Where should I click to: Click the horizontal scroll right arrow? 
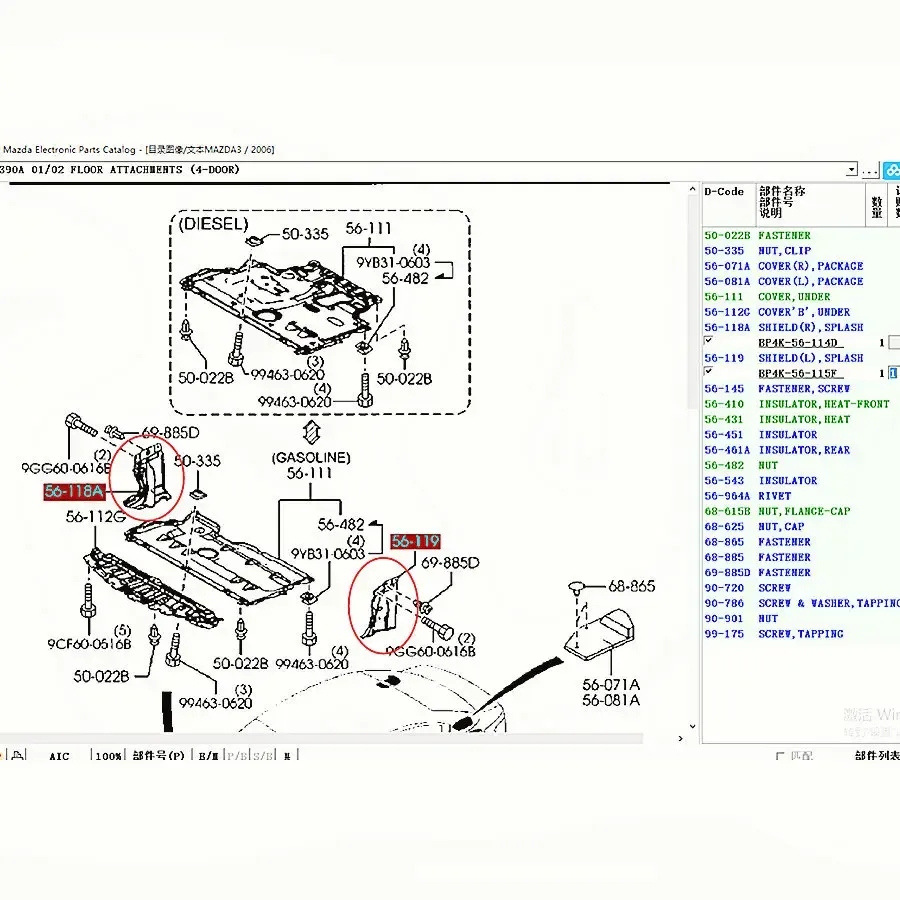tap(681, 739)
